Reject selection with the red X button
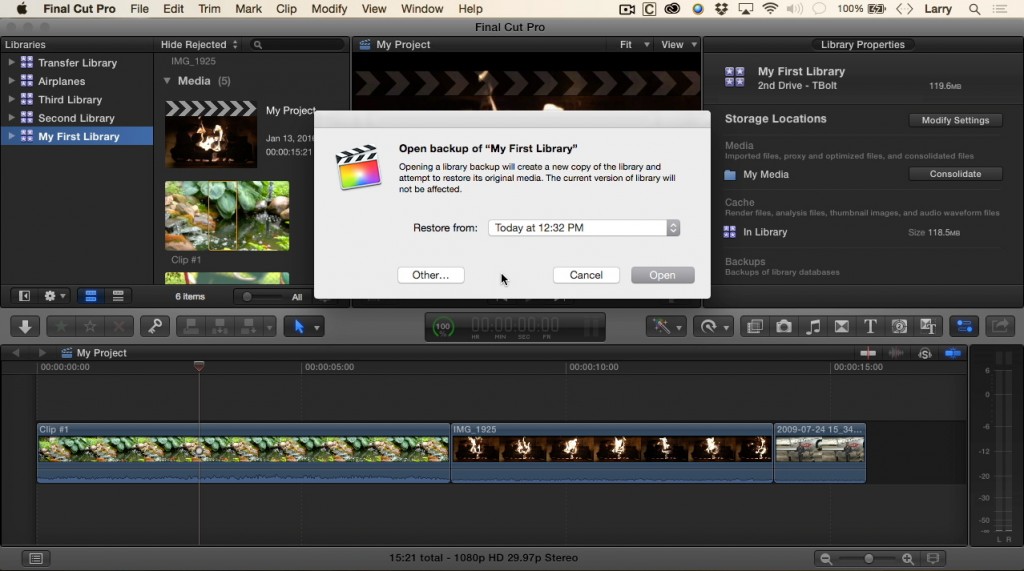Viewport: 1024px width, 571px height. click(119, 326)
